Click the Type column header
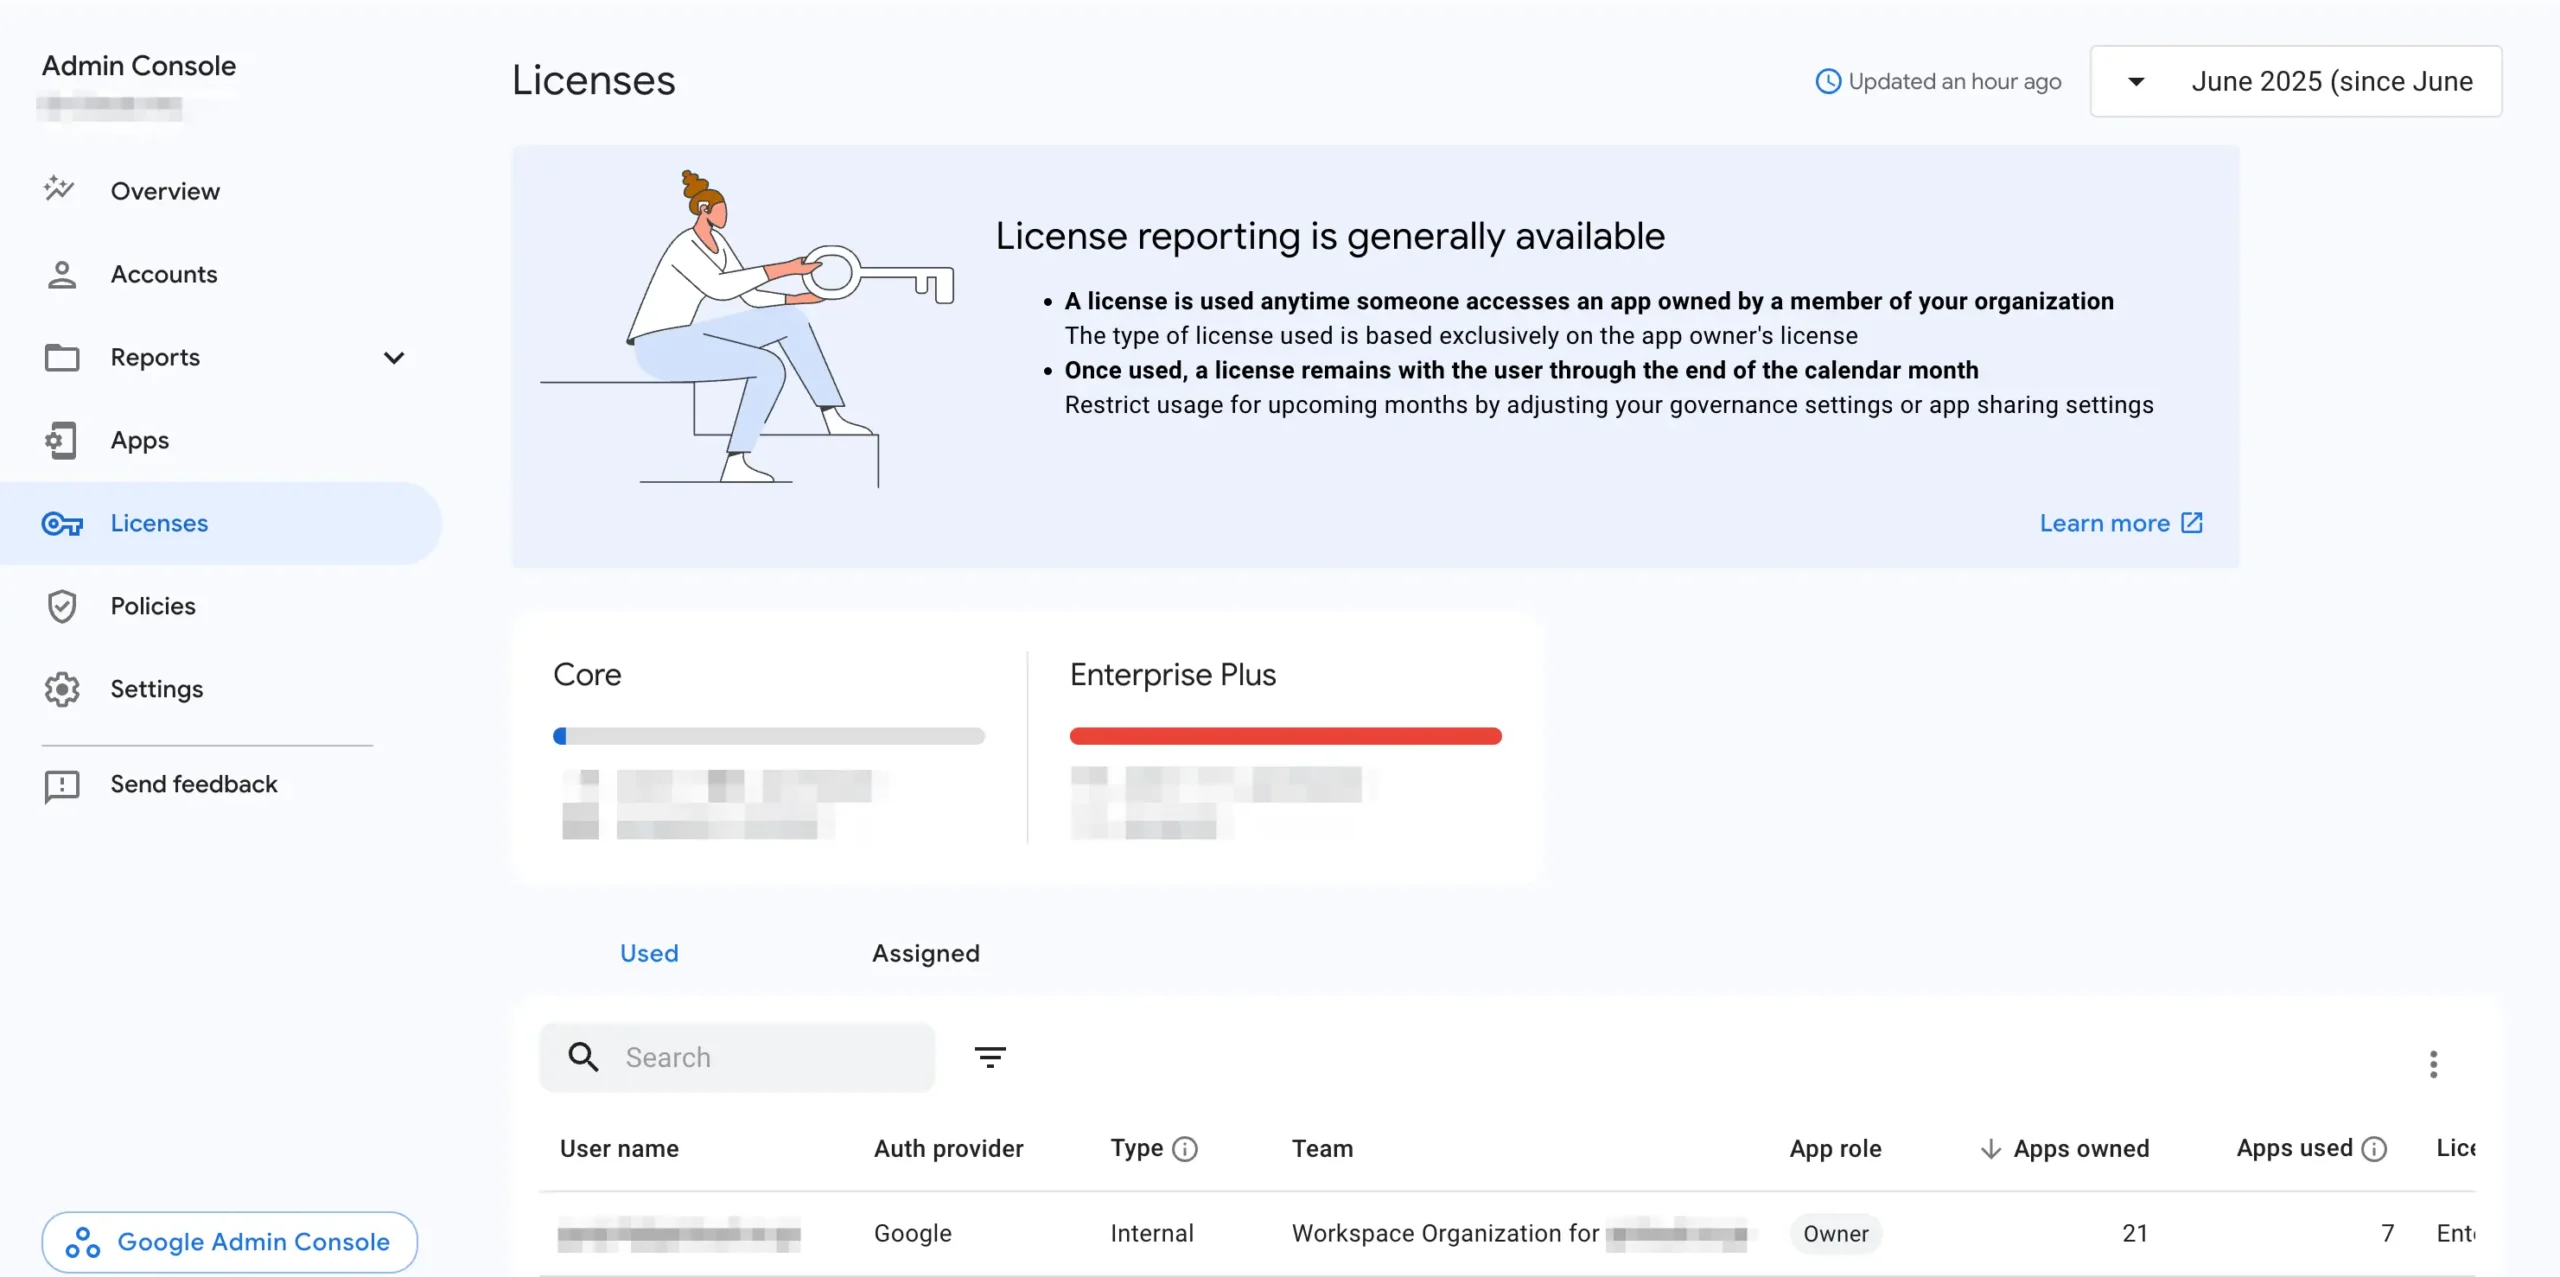Image resolution: width=2560 pixels, height=1277 pixels. [1137, 1149]
